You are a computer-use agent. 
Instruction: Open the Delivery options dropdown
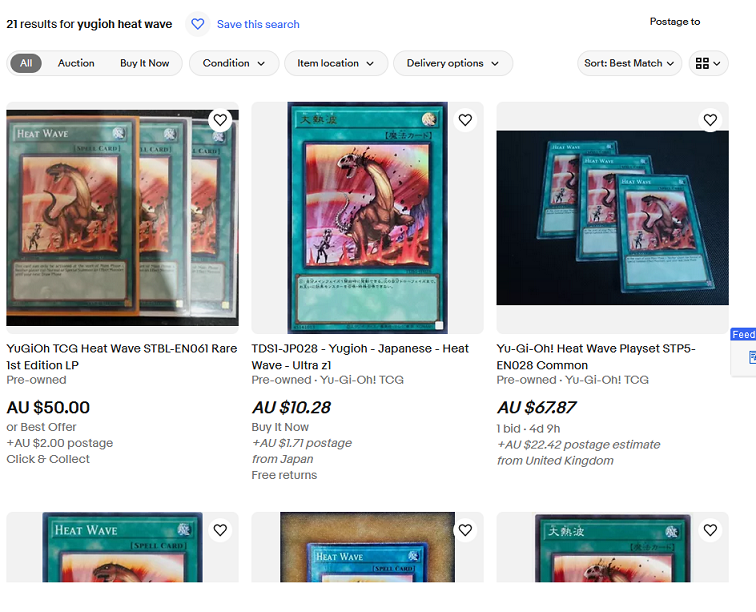453,63
